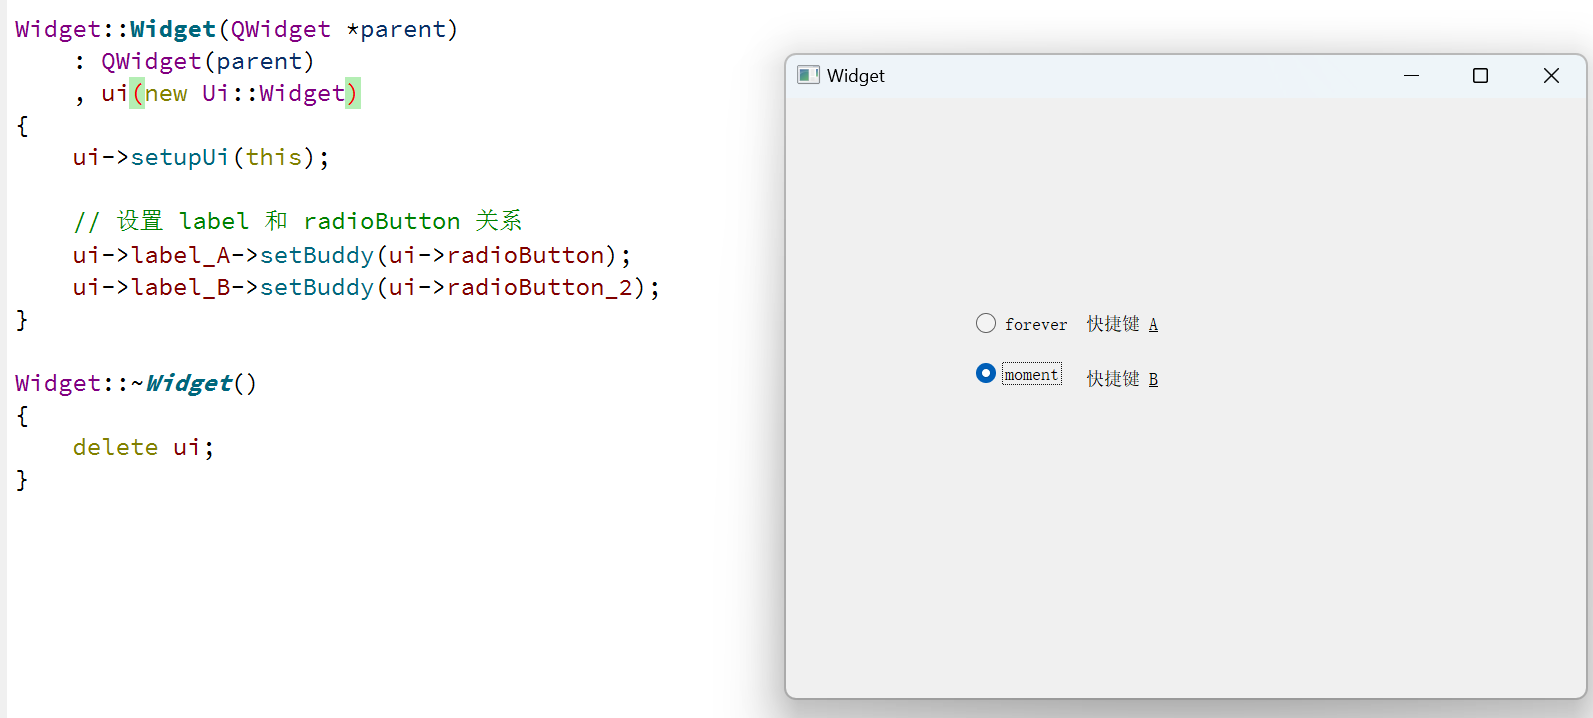Image resolution: width=1593 pixels, height=718 pixels.
Task: Minimize the Widget window
Action: [x=1411, y=75]
